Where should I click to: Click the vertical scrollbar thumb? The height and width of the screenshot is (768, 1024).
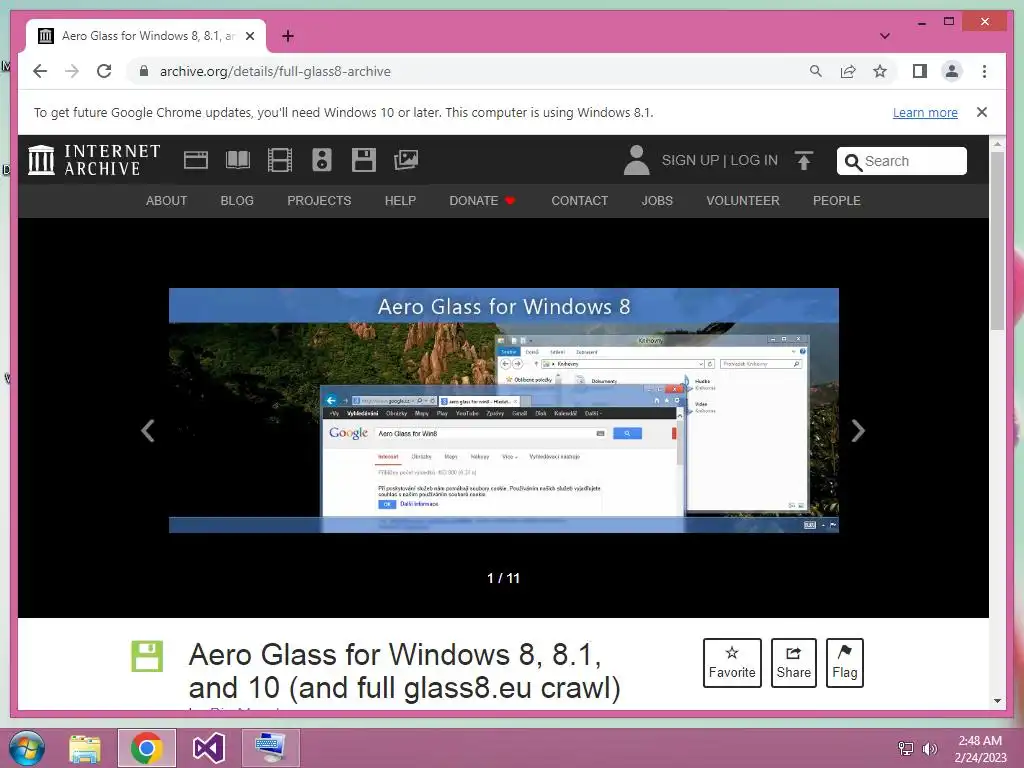click(x=997, y=241)
